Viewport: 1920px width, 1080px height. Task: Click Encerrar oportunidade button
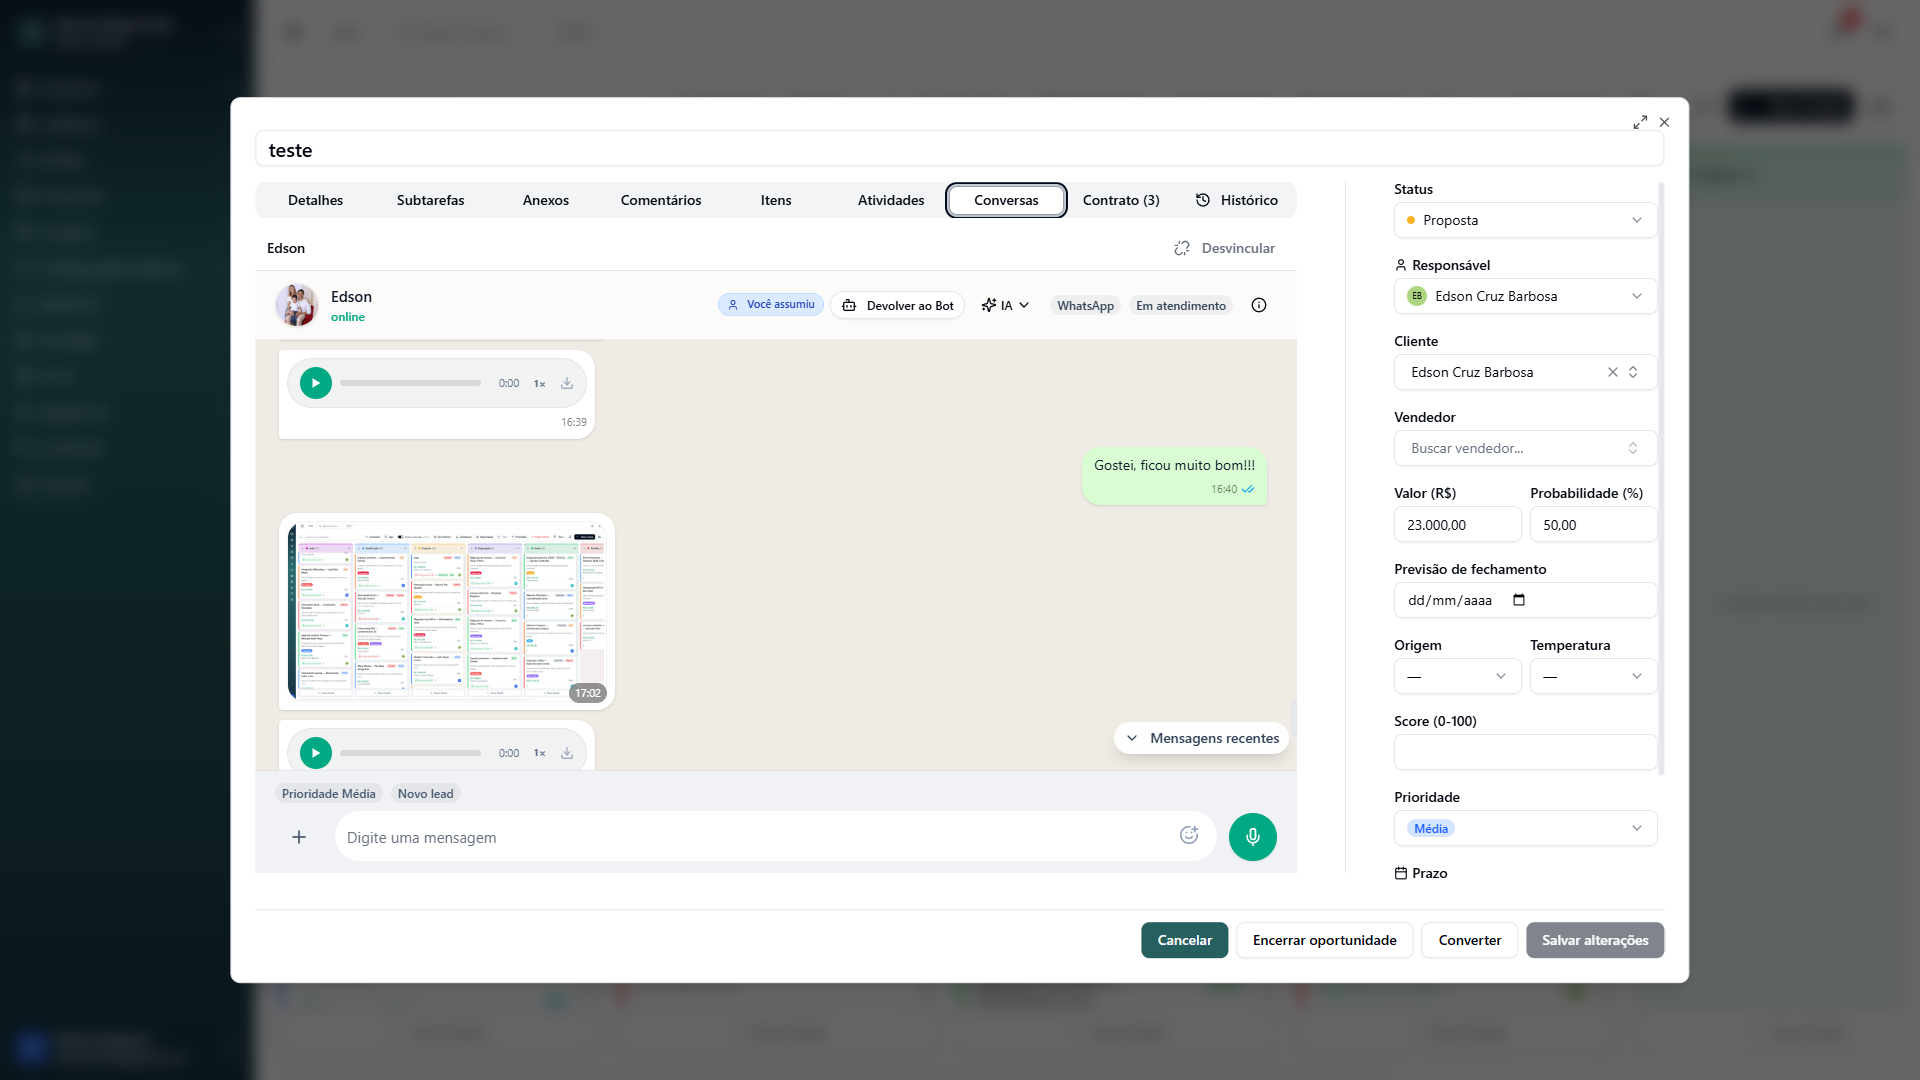tap(1324, 940)
